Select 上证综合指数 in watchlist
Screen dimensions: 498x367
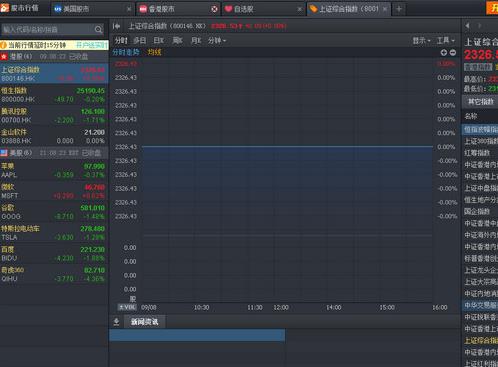54,74
